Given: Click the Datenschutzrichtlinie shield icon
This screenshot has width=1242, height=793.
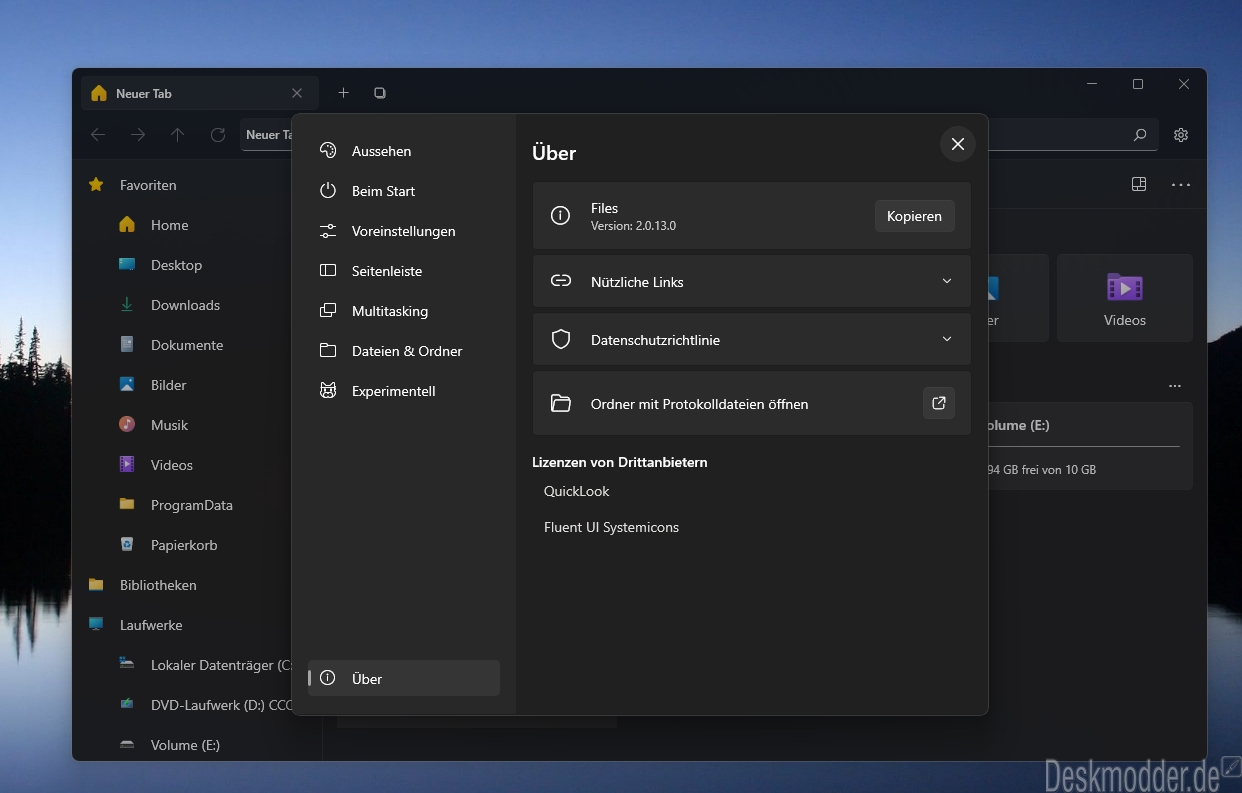Looking at the screenshot, I should point(561,339).
